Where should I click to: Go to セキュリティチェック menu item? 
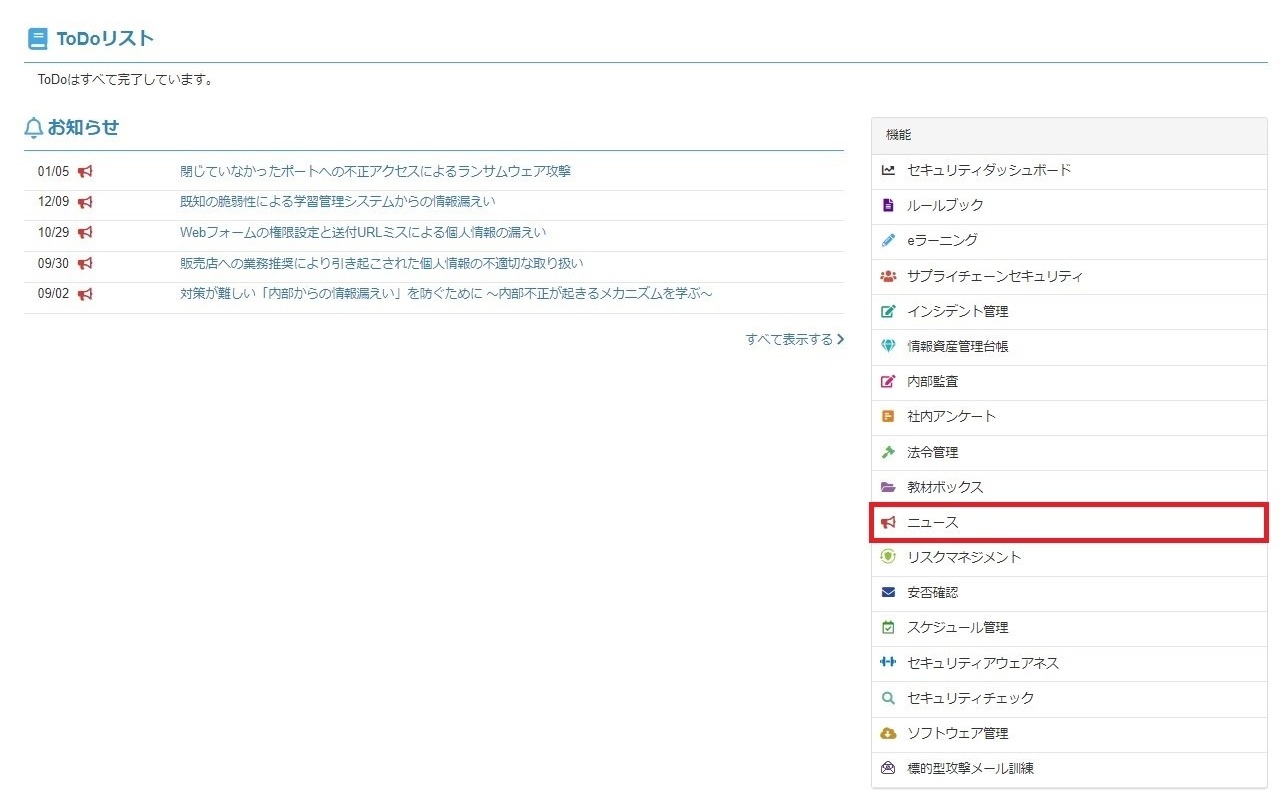click(1069, 698)
